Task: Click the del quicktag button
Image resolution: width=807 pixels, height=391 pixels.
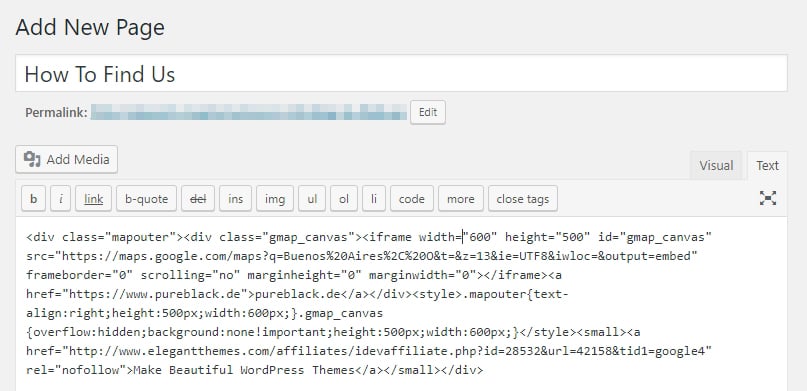Action: 198,199
